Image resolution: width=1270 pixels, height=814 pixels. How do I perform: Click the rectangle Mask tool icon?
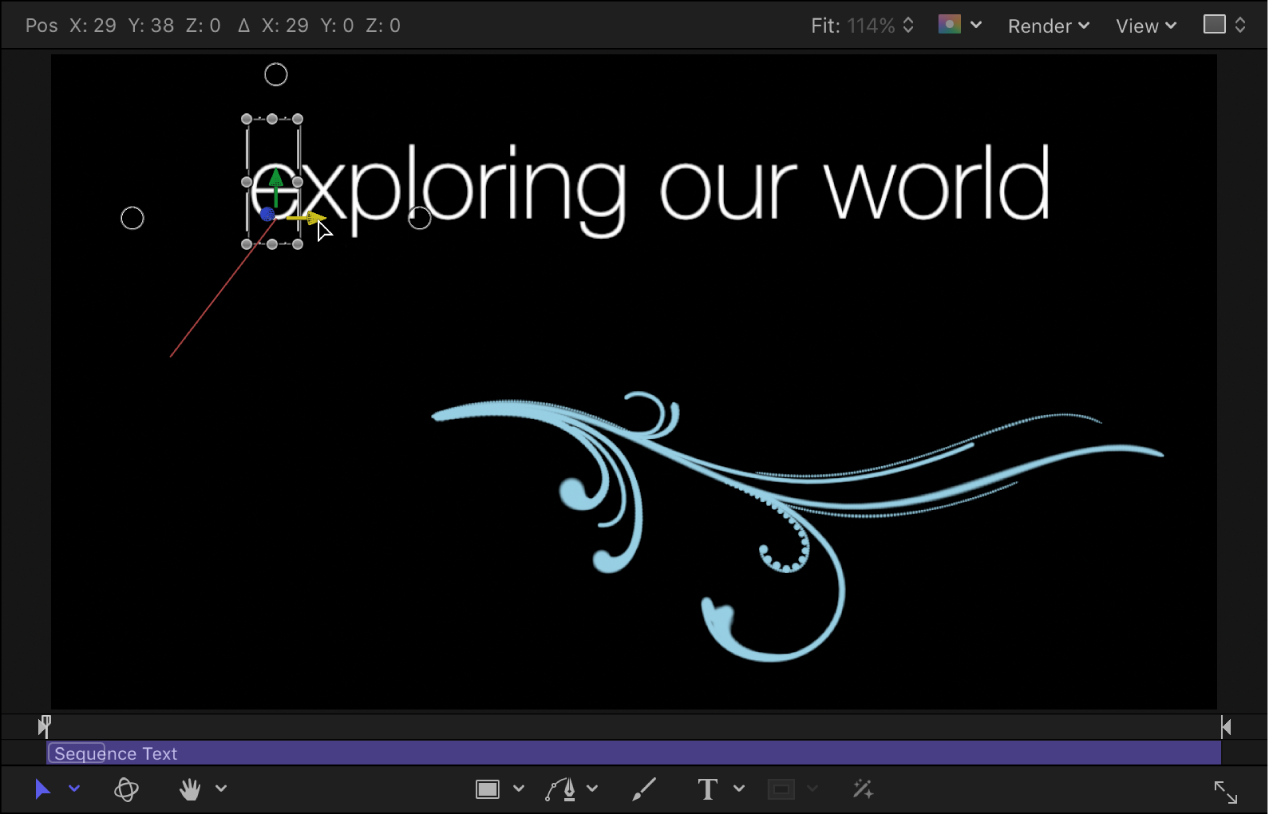(x=780, y=789)
